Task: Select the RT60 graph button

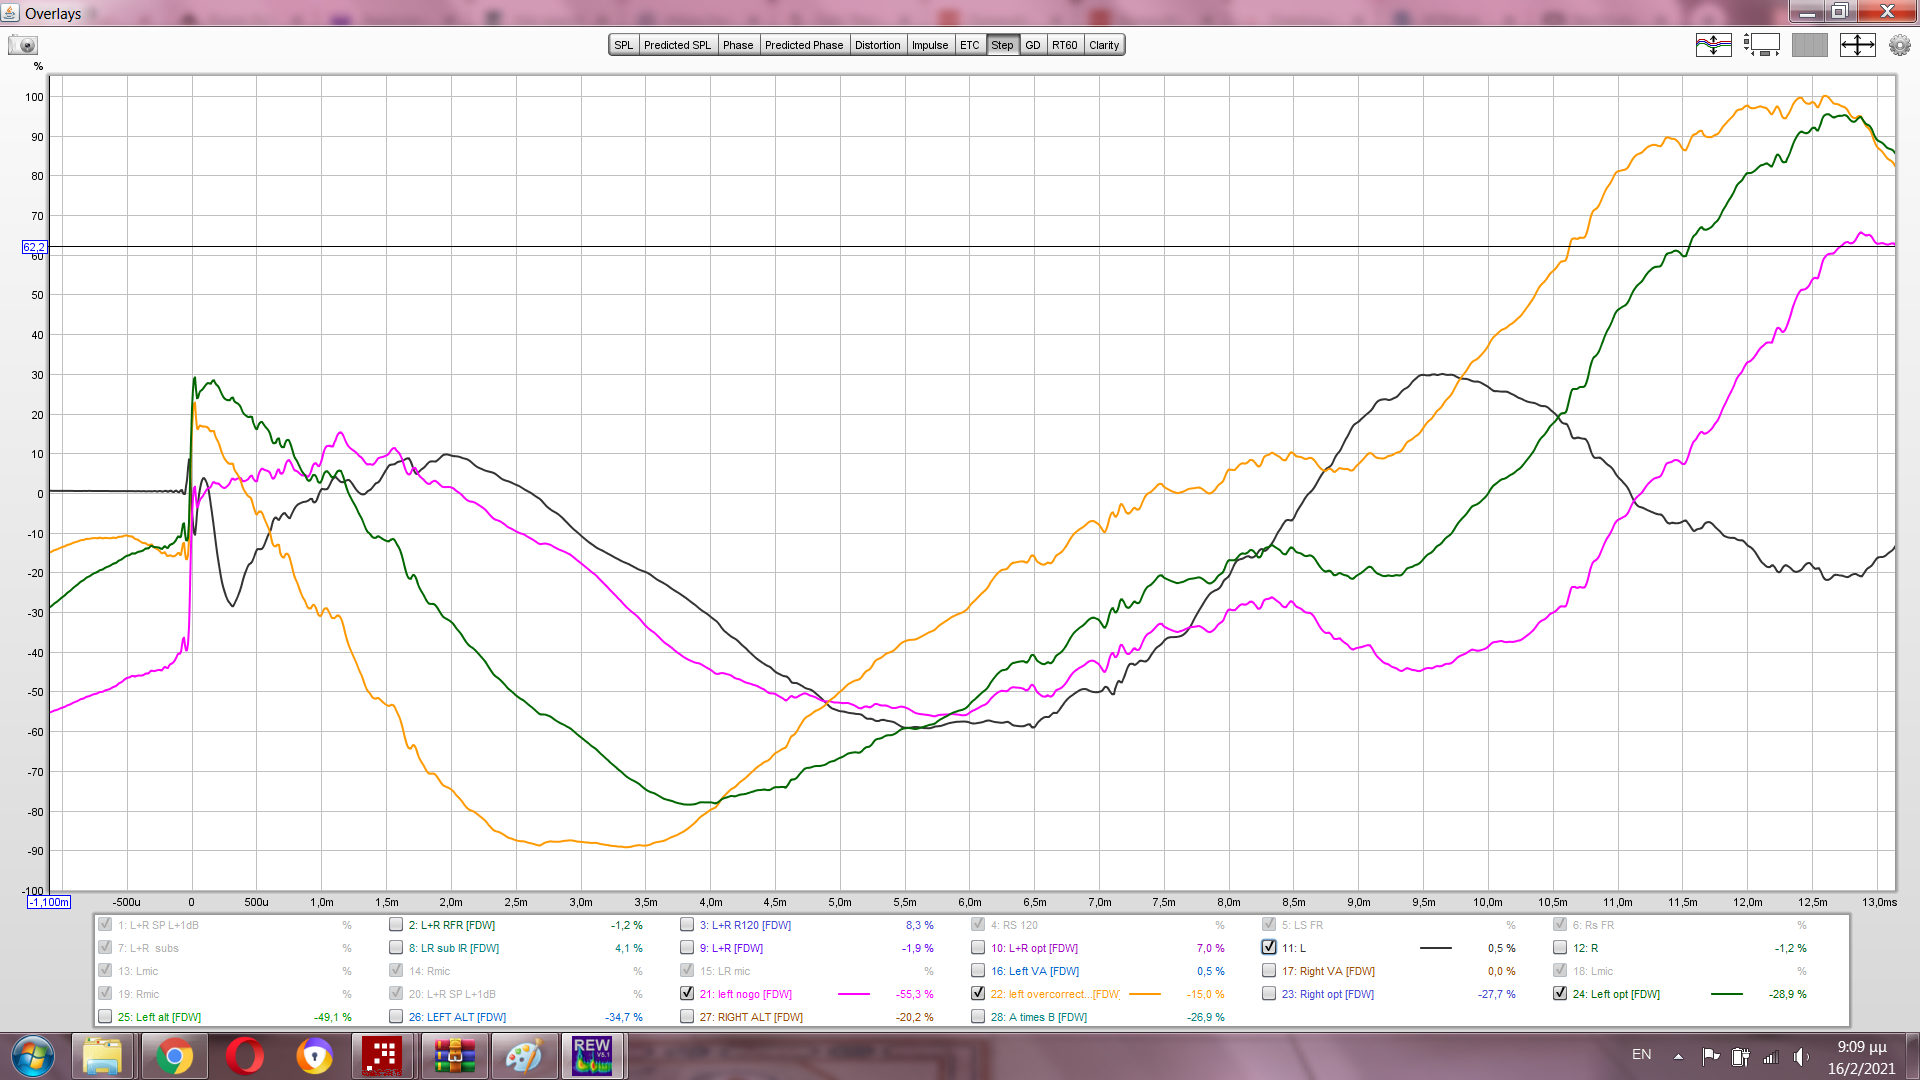Action: click(1064, 45)
